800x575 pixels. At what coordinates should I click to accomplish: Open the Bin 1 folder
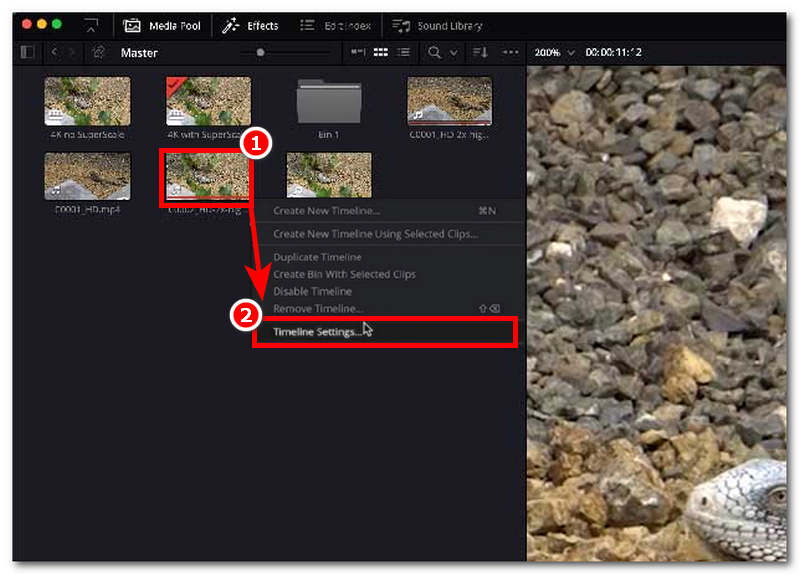point(329,101)
